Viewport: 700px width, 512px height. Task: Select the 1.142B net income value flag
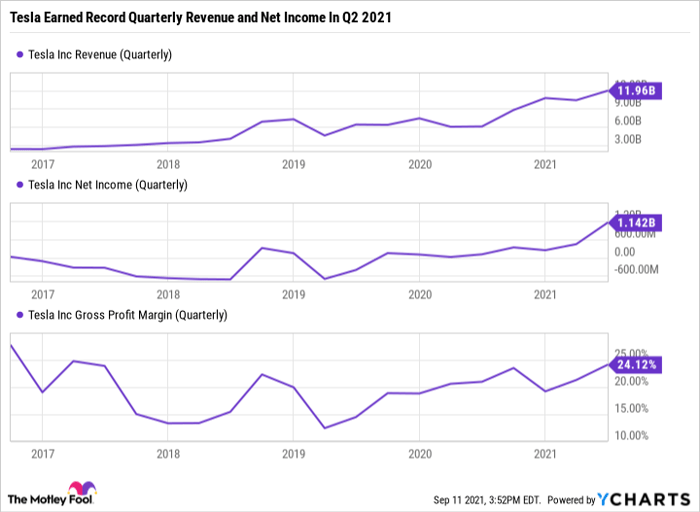(636, 223)
